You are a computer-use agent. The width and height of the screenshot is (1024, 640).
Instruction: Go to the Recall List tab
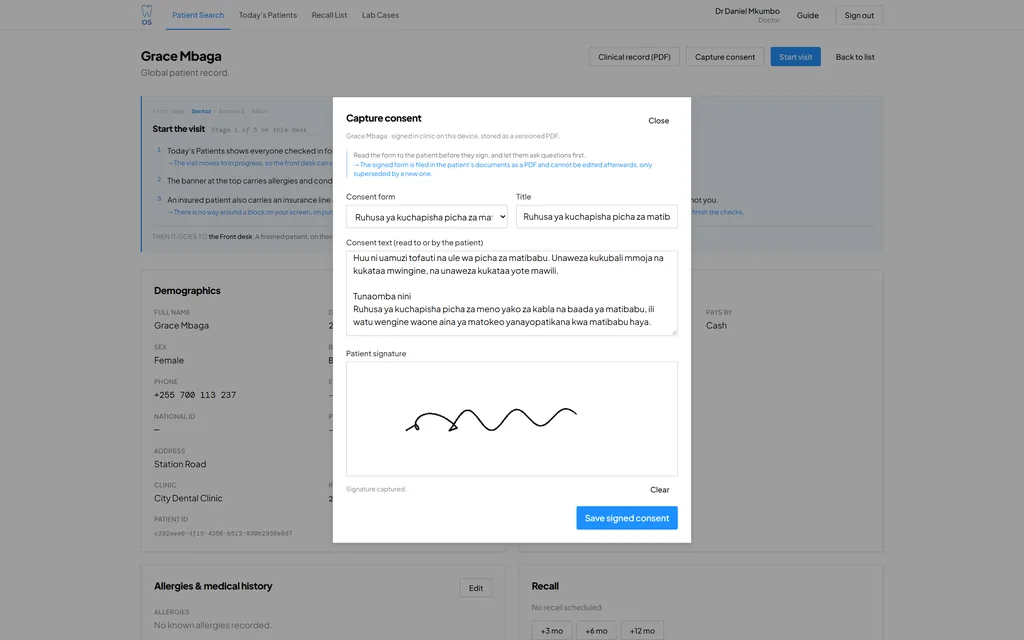click(329, 15)
